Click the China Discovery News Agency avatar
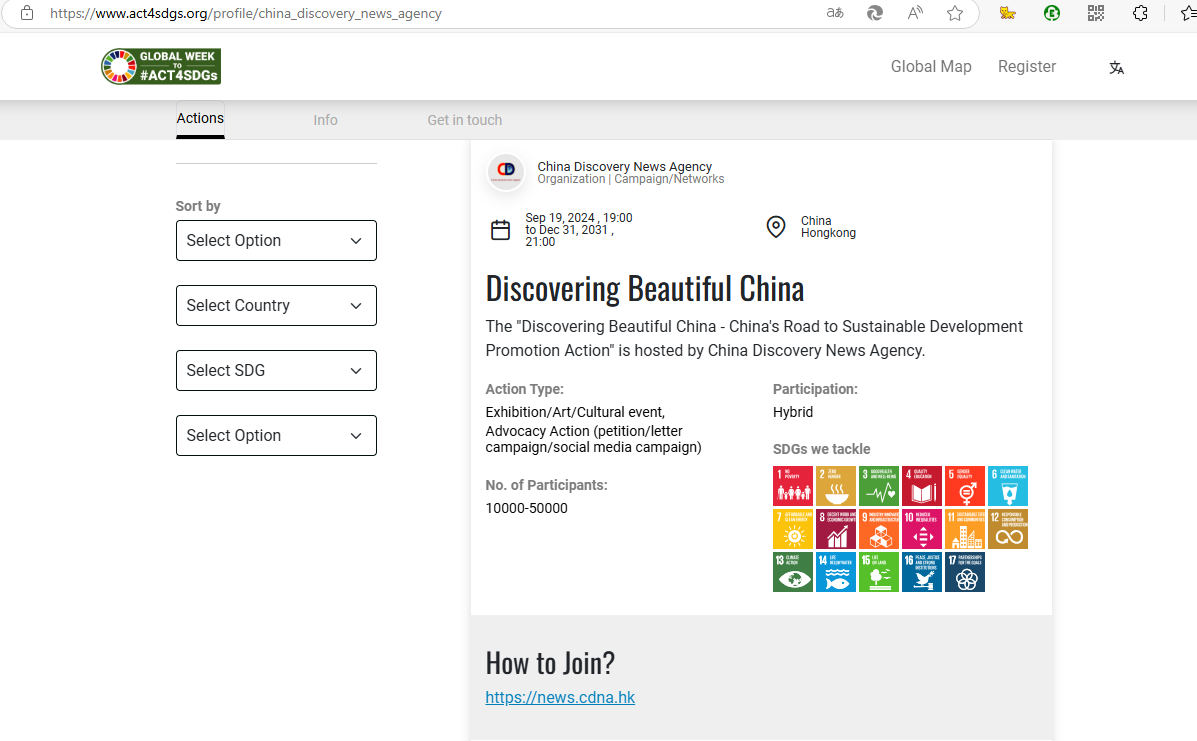Image resolution: width=1197 pixels, height=741 pixels. coord(505,172)
